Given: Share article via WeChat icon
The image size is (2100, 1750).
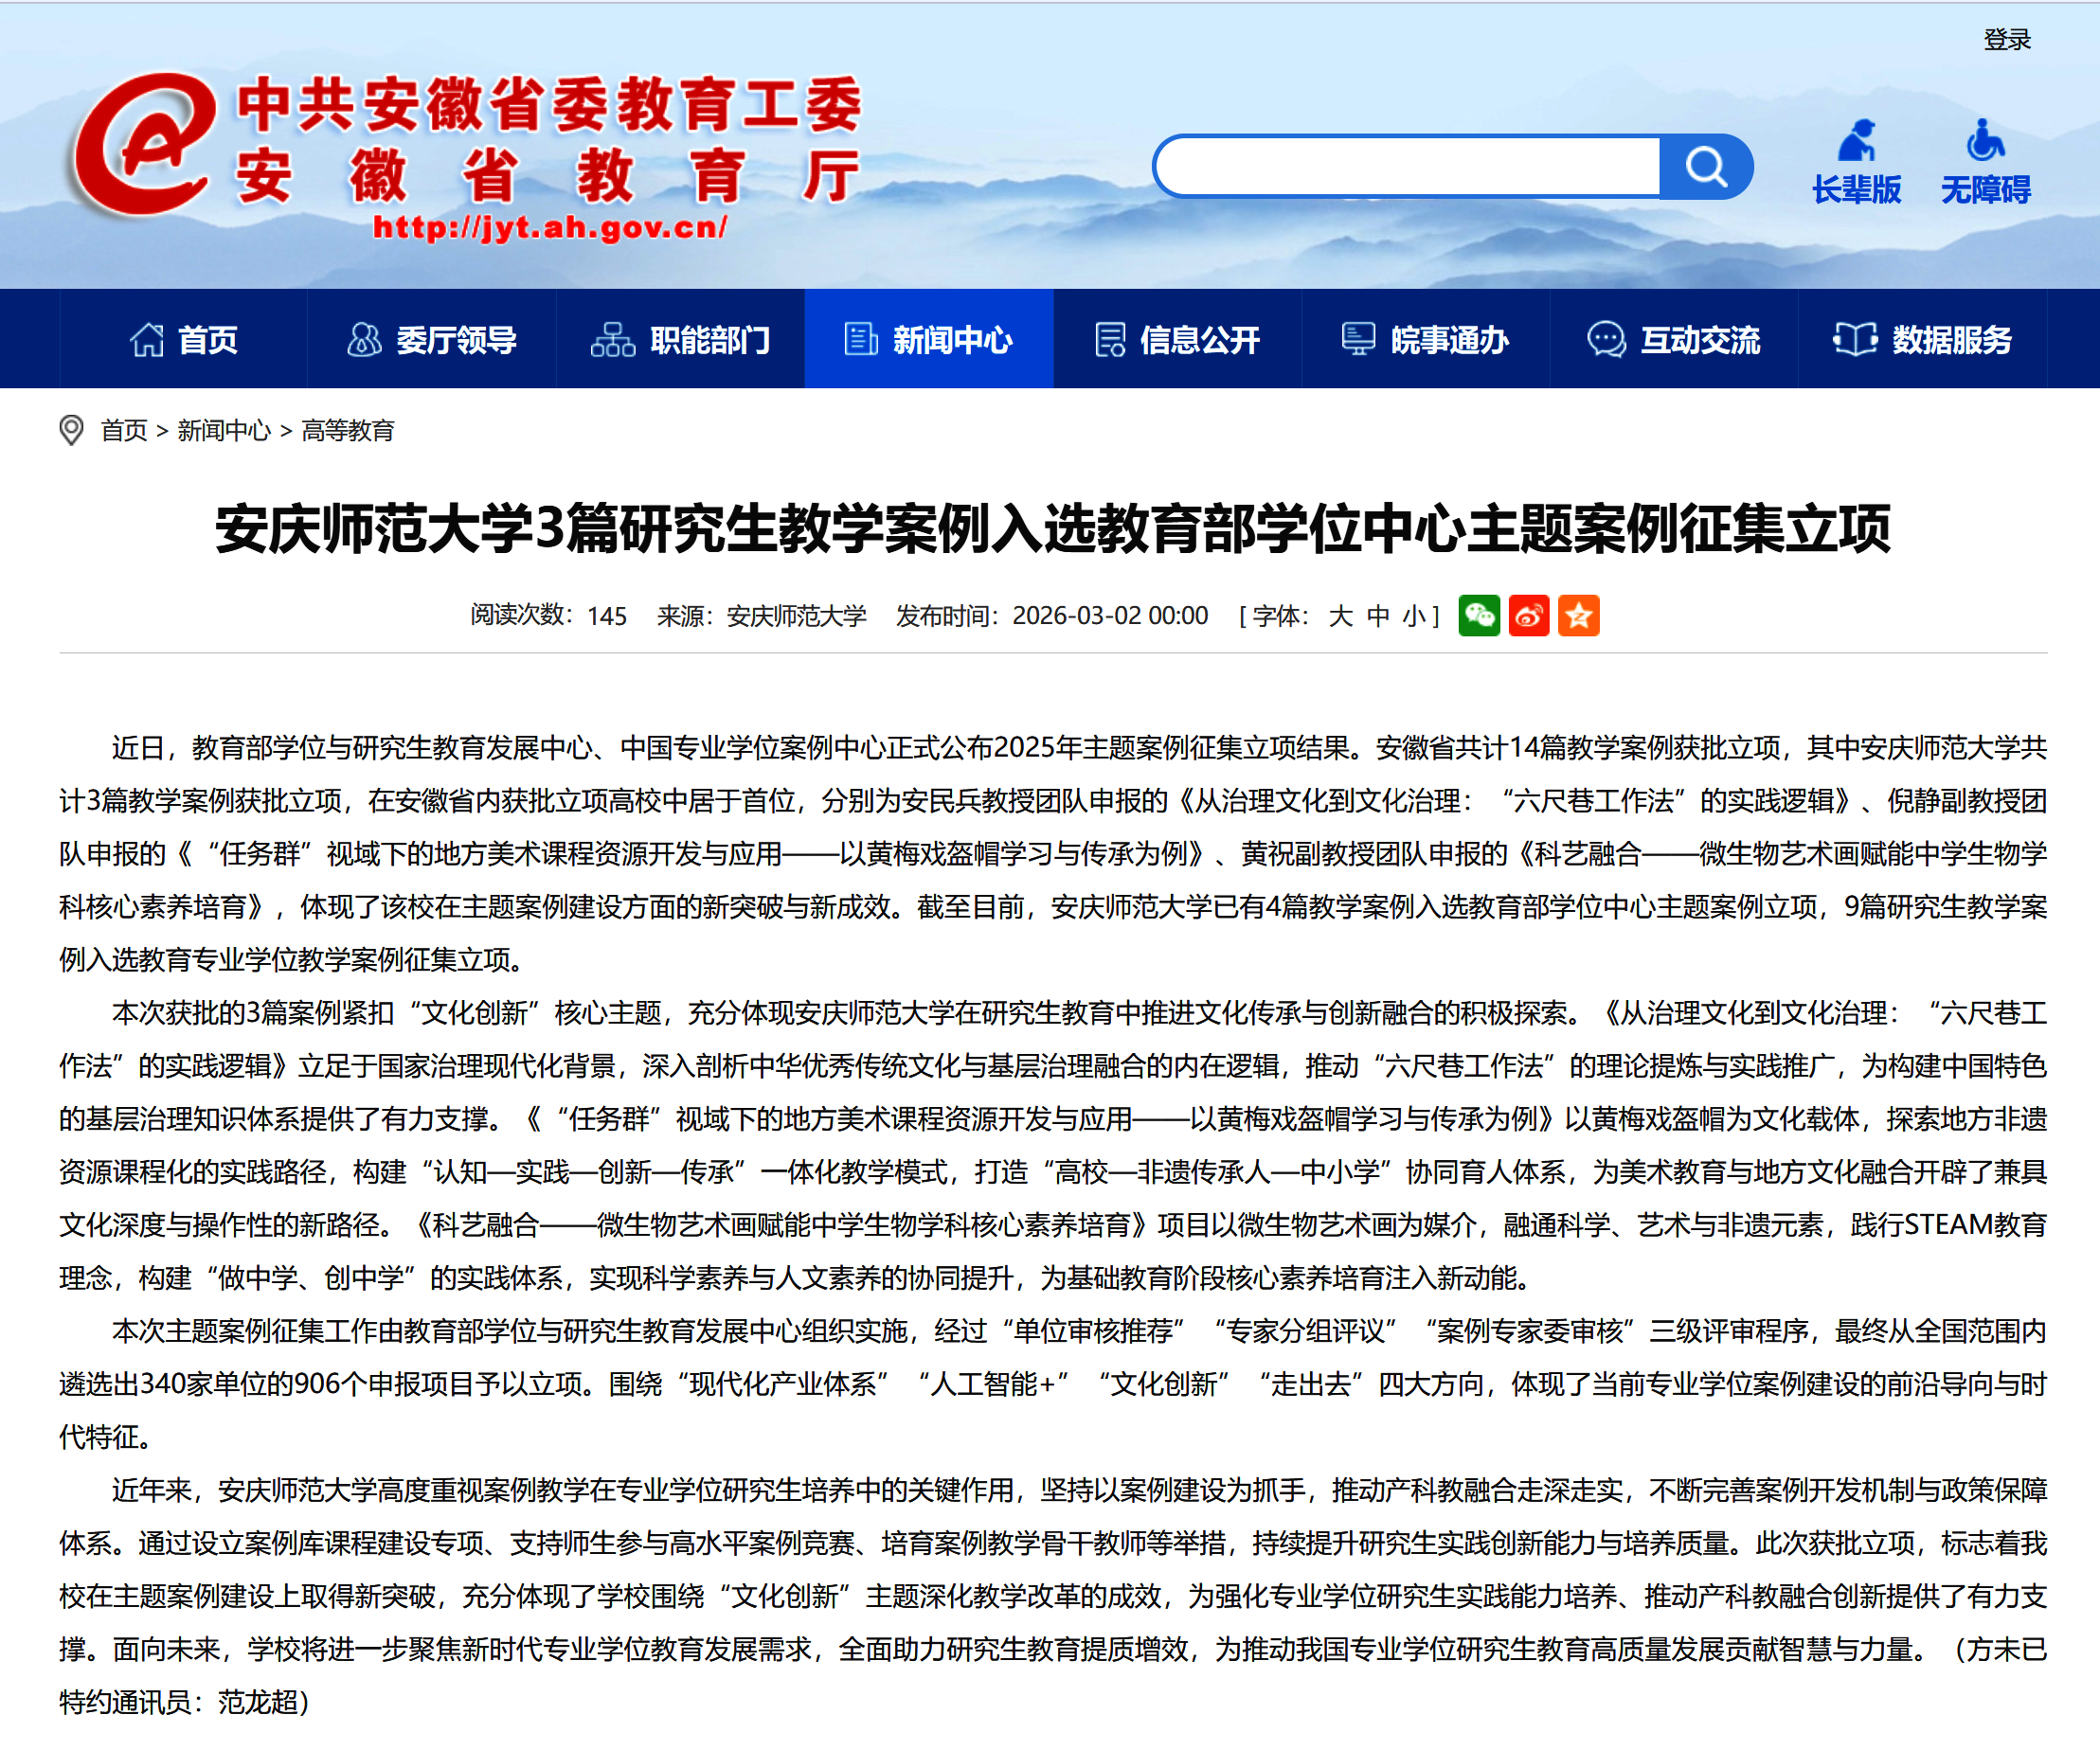Looking at the screenshot, I should [x=1479, y=615].
